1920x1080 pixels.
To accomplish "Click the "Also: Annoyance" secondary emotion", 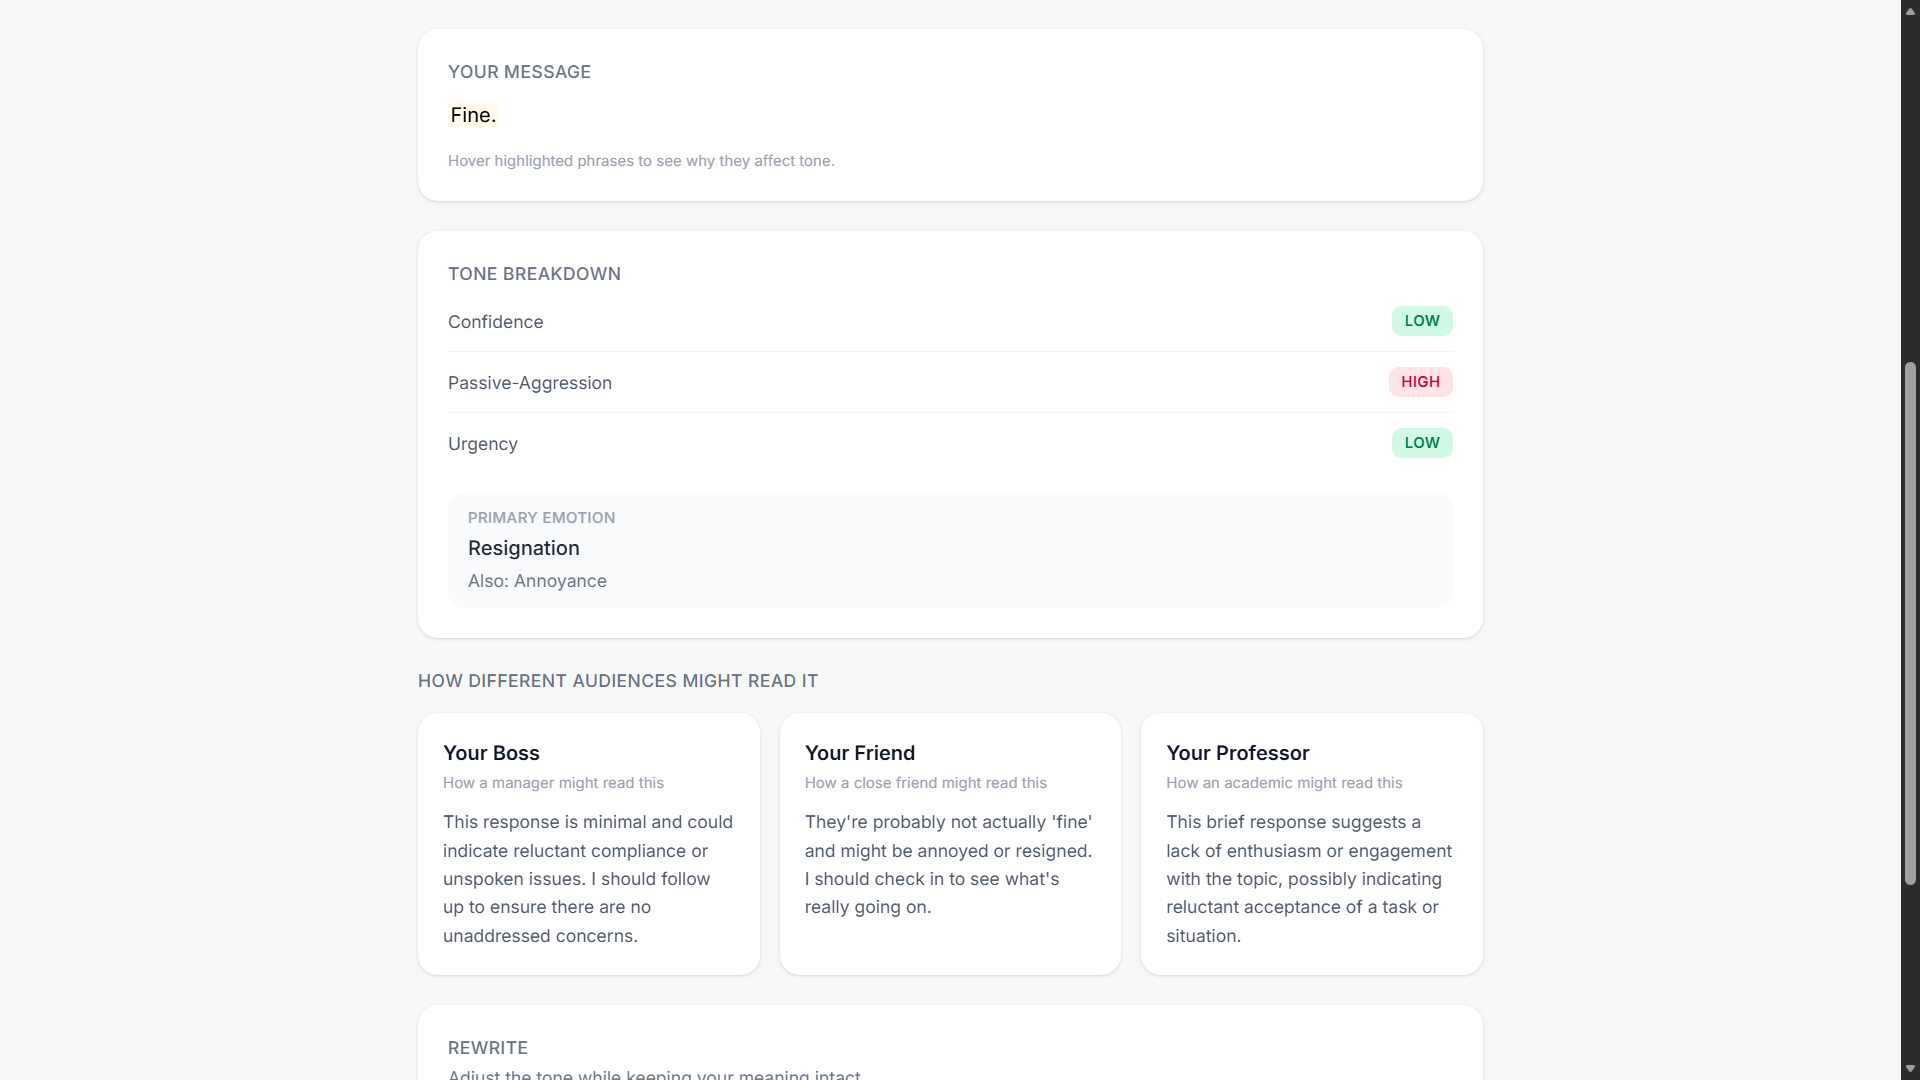I will [x=537, y=581].
